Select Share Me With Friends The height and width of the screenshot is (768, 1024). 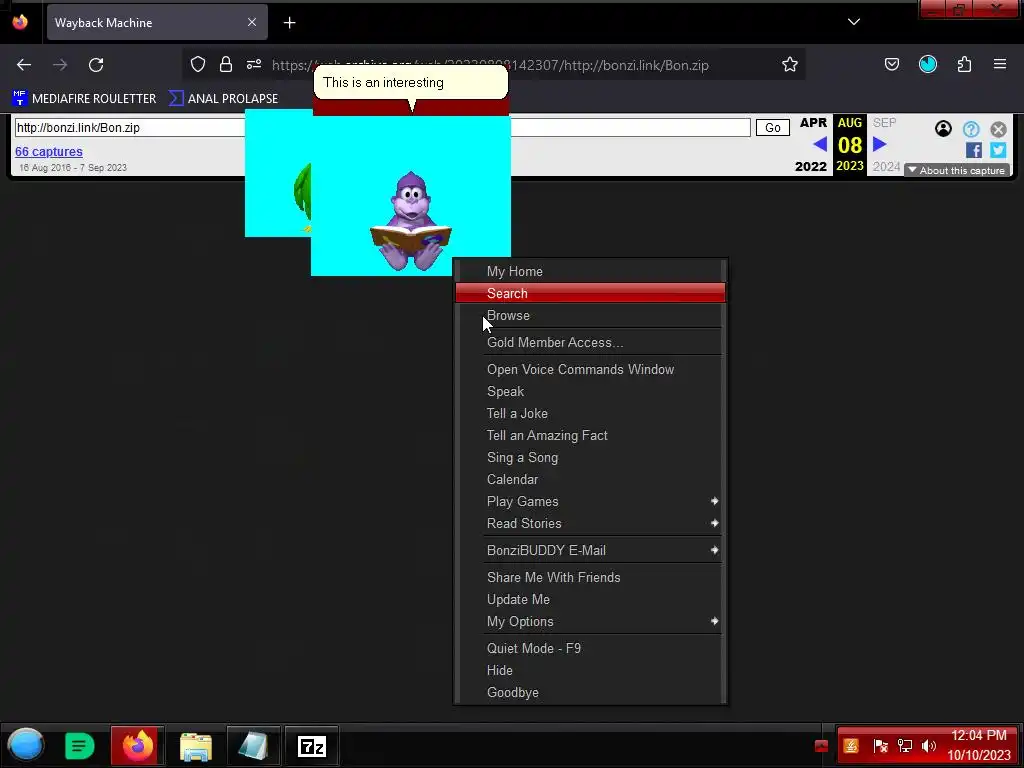590,577
